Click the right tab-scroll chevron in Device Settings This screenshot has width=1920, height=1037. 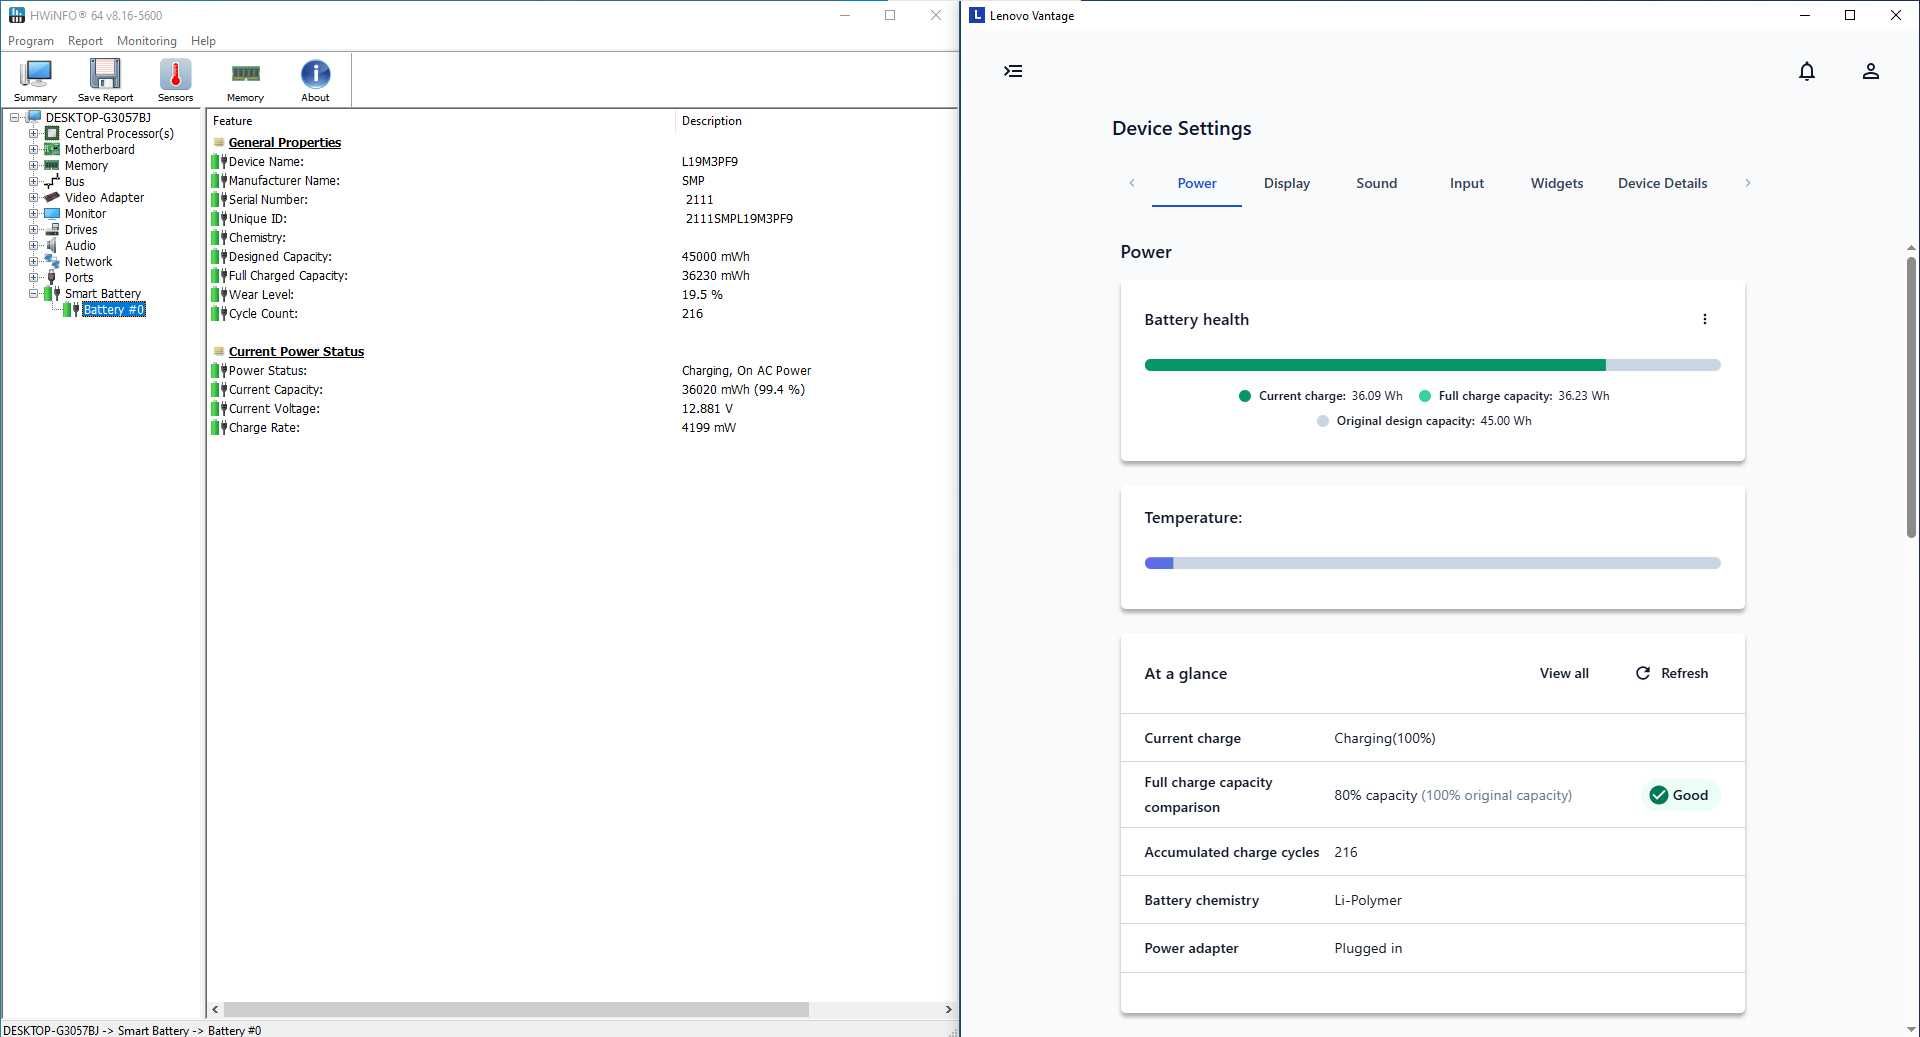point(1747,183)
